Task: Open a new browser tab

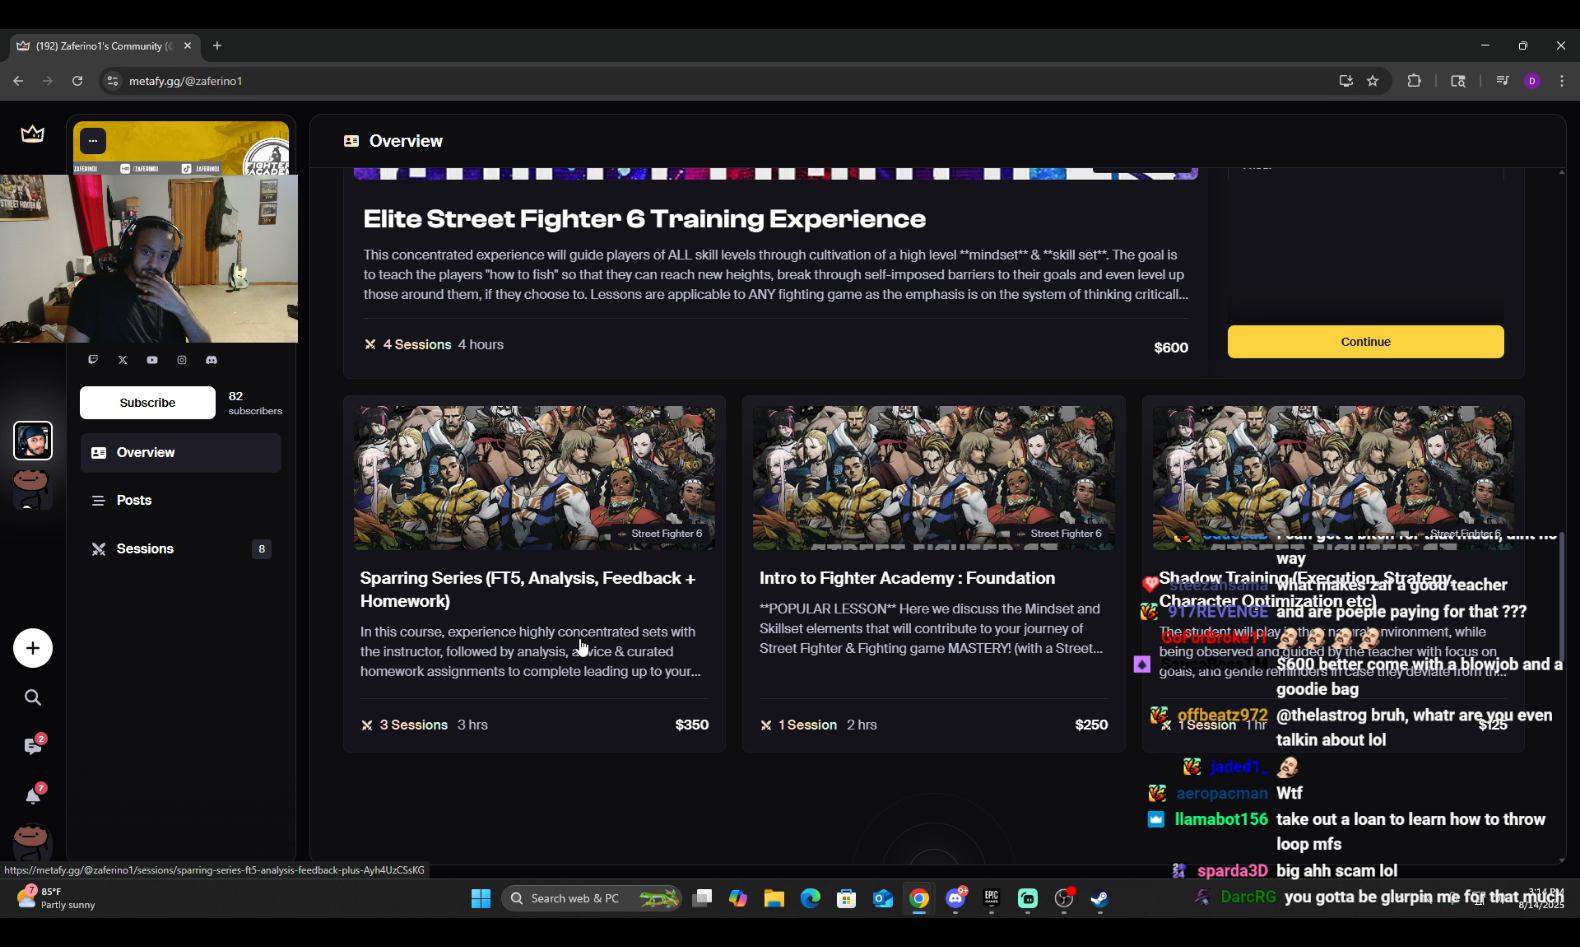Action: pos(217,46)
